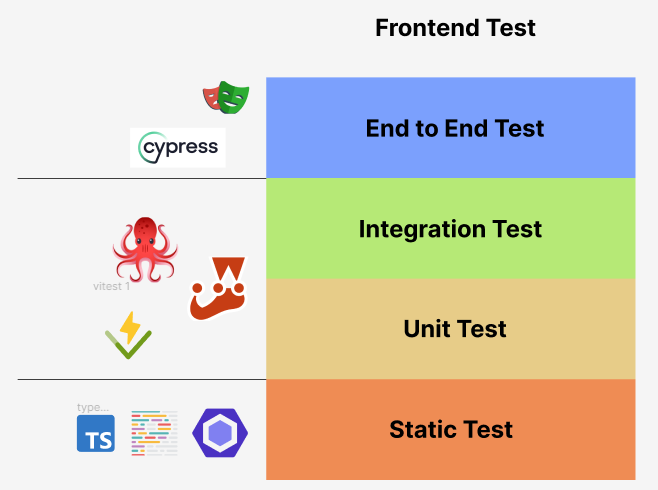The width and height of the screenshot is (658, 490).
Task: Select the Cypress logo image
Action: click(178, 148)
